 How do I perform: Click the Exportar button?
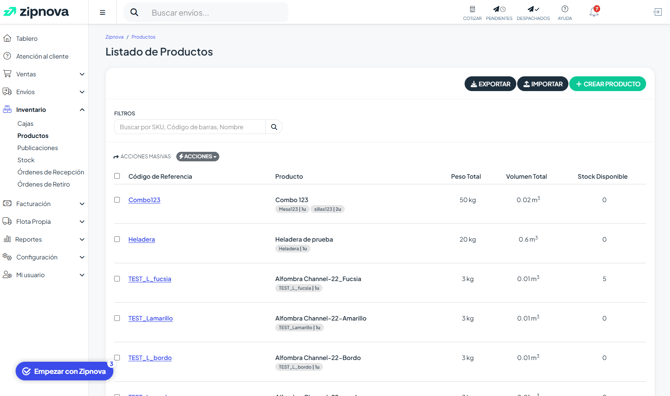pos(490,84)
